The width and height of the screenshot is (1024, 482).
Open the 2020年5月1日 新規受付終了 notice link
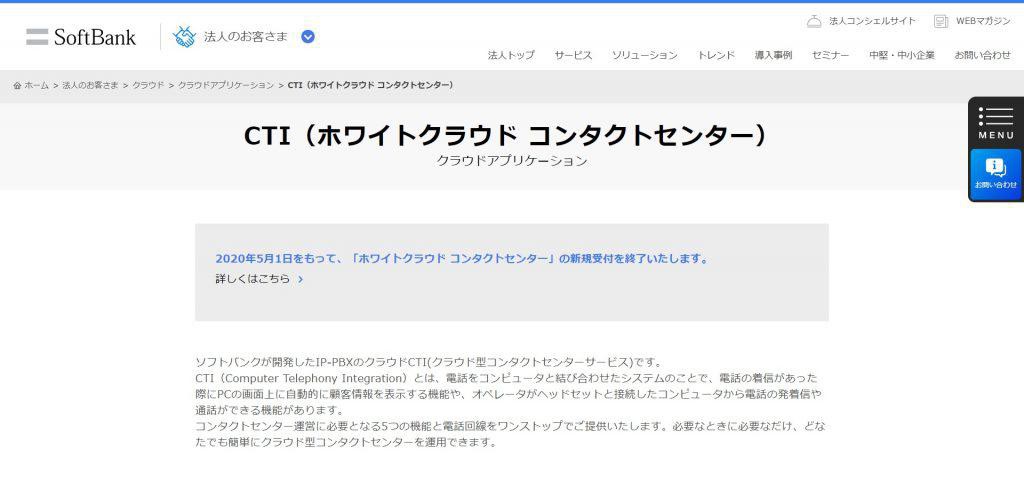(x=462, y=259)
